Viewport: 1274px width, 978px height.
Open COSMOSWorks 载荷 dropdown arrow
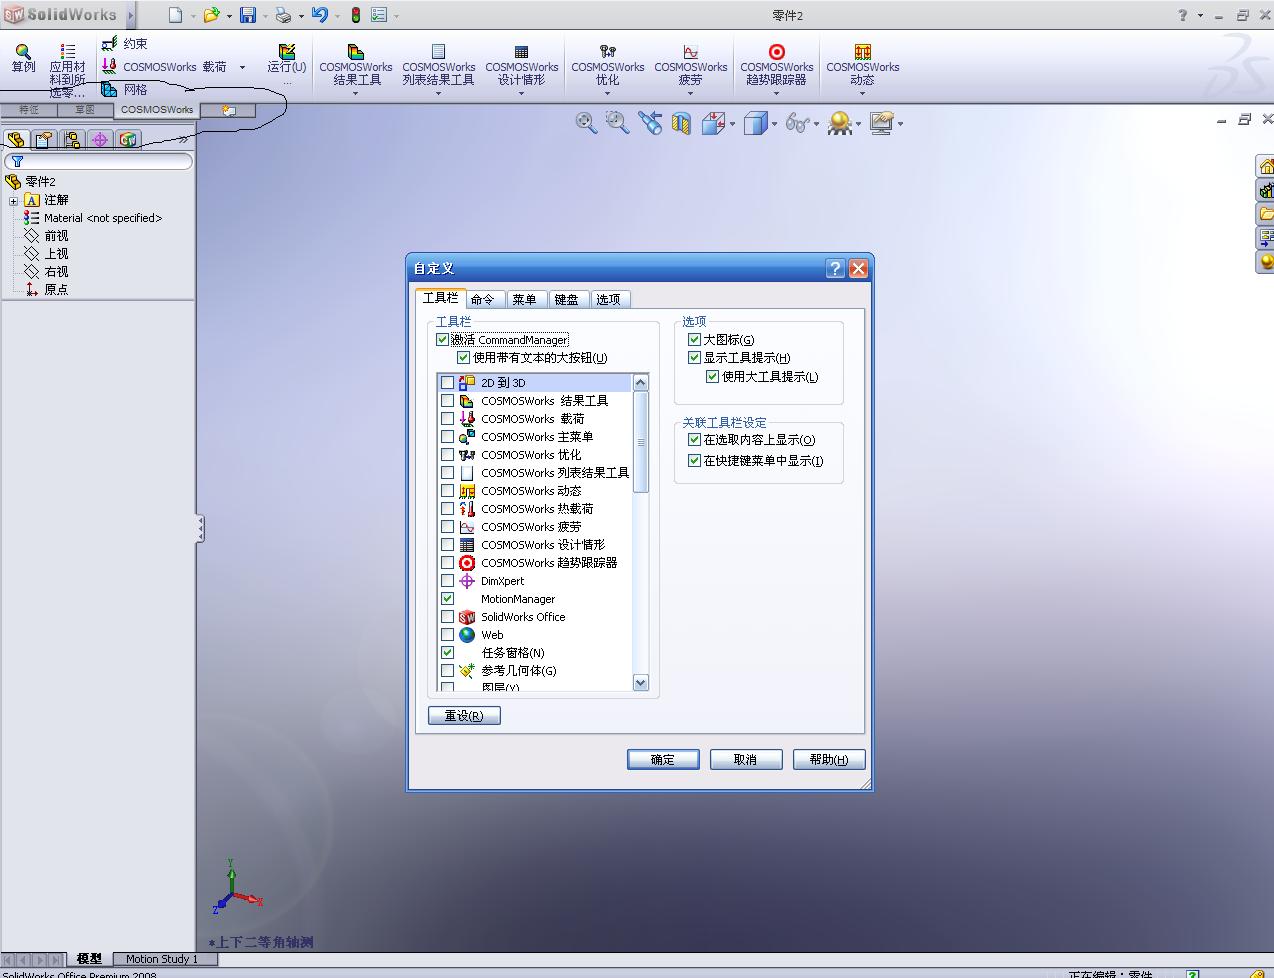242,67
